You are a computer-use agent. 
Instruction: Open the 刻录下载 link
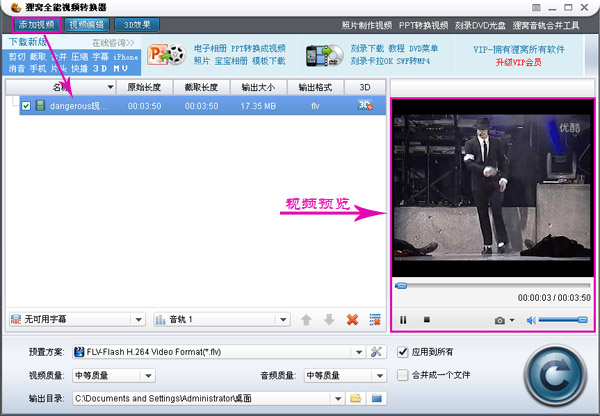(x=367, y=49)
